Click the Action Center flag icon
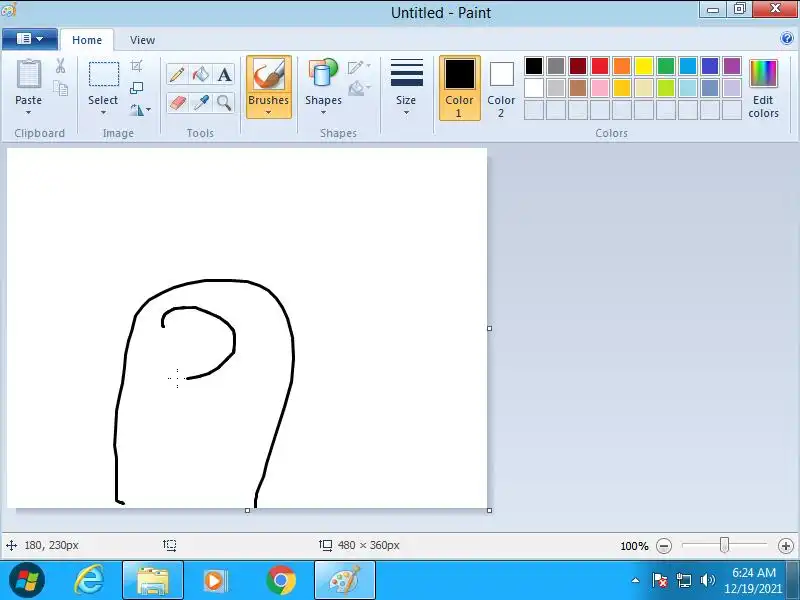 [x=660, y=580]
